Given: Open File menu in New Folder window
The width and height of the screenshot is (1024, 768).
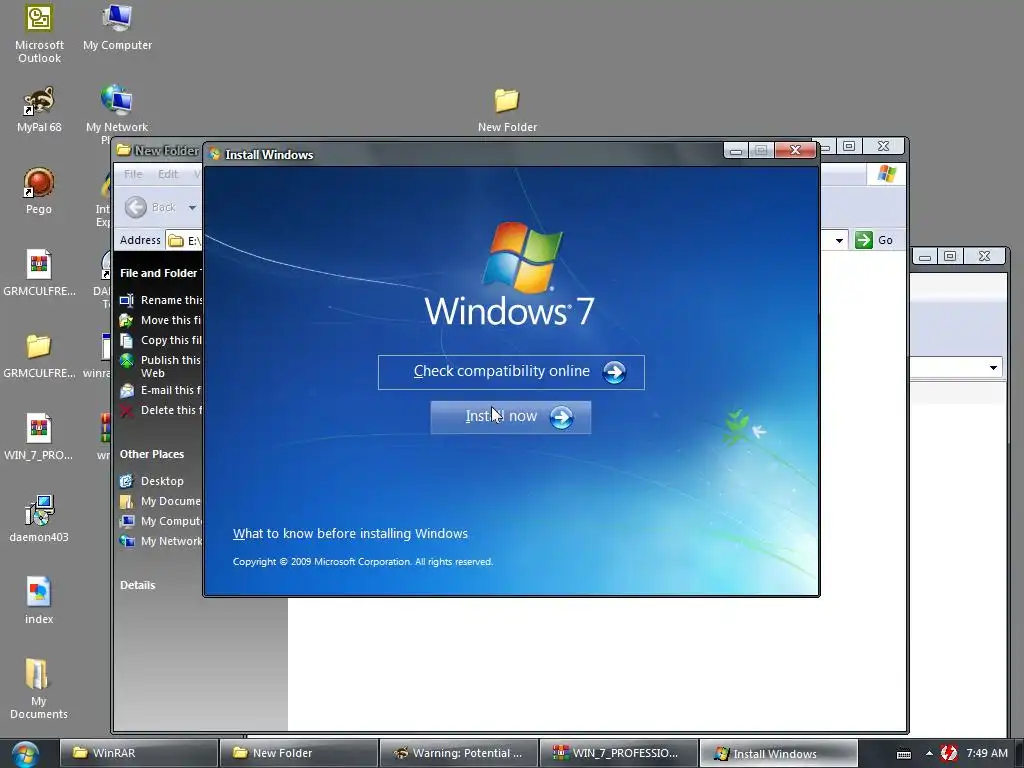Looking at the screenshot, I should (133, 174).
